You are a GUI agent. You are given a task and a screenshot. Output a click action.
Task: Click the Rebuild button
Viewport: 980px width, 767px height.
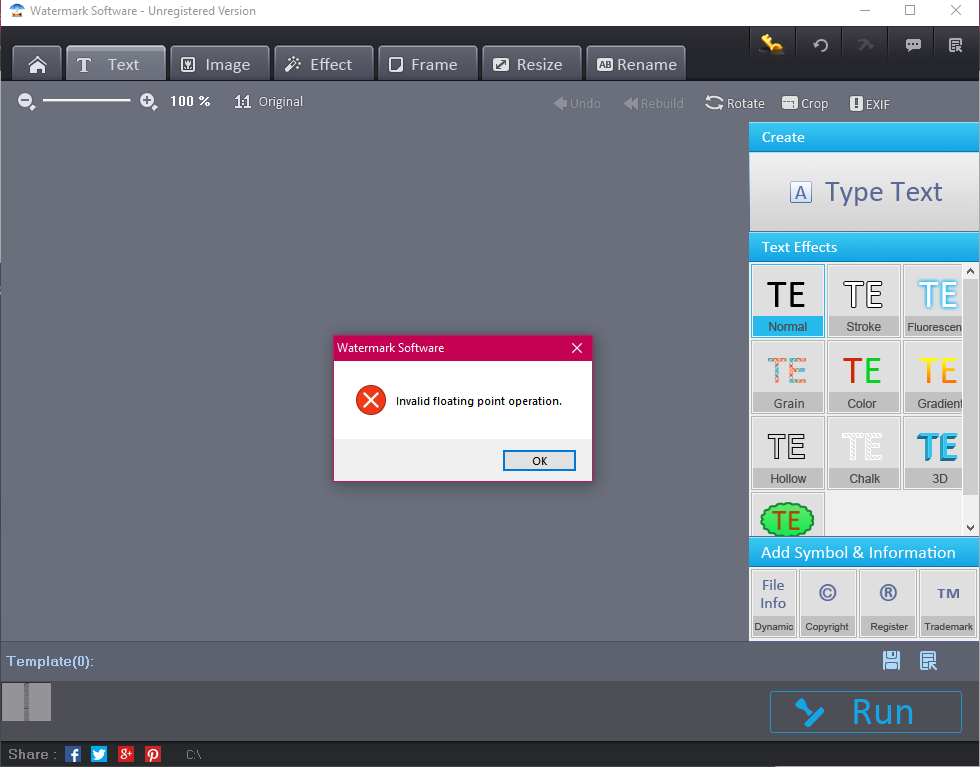point(653,103)
